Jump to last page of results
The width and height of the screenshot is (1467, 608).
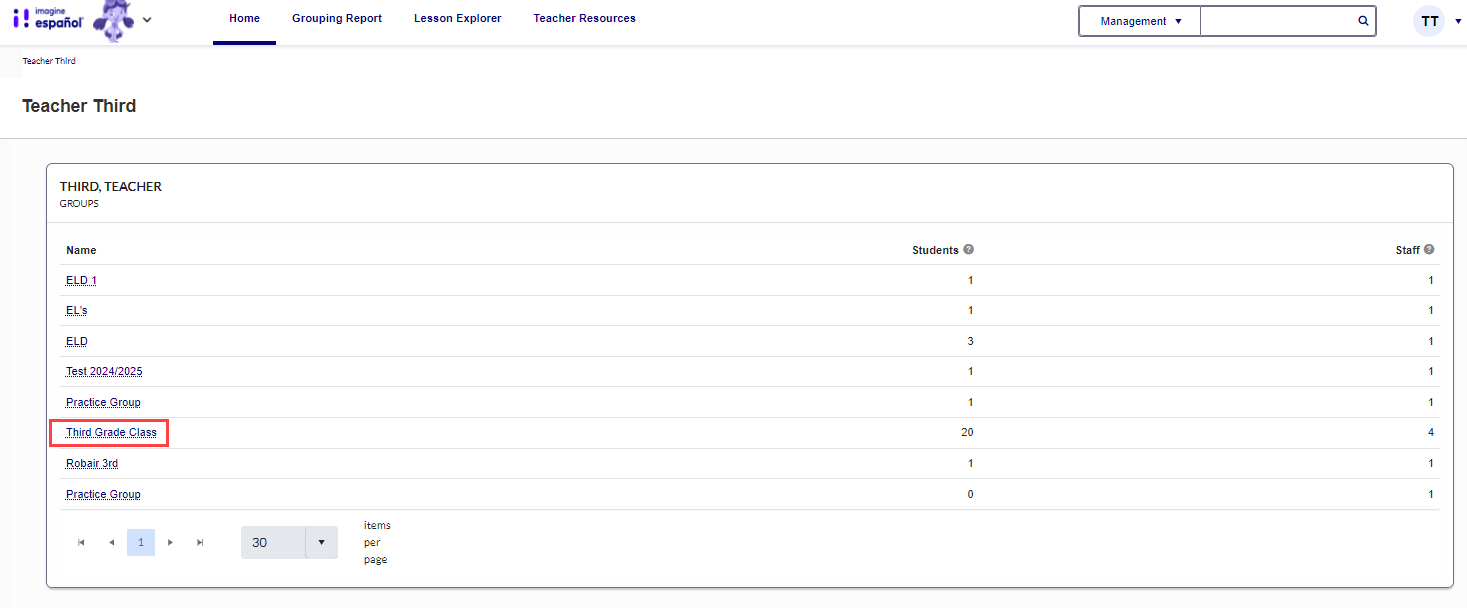click(200, 542)
